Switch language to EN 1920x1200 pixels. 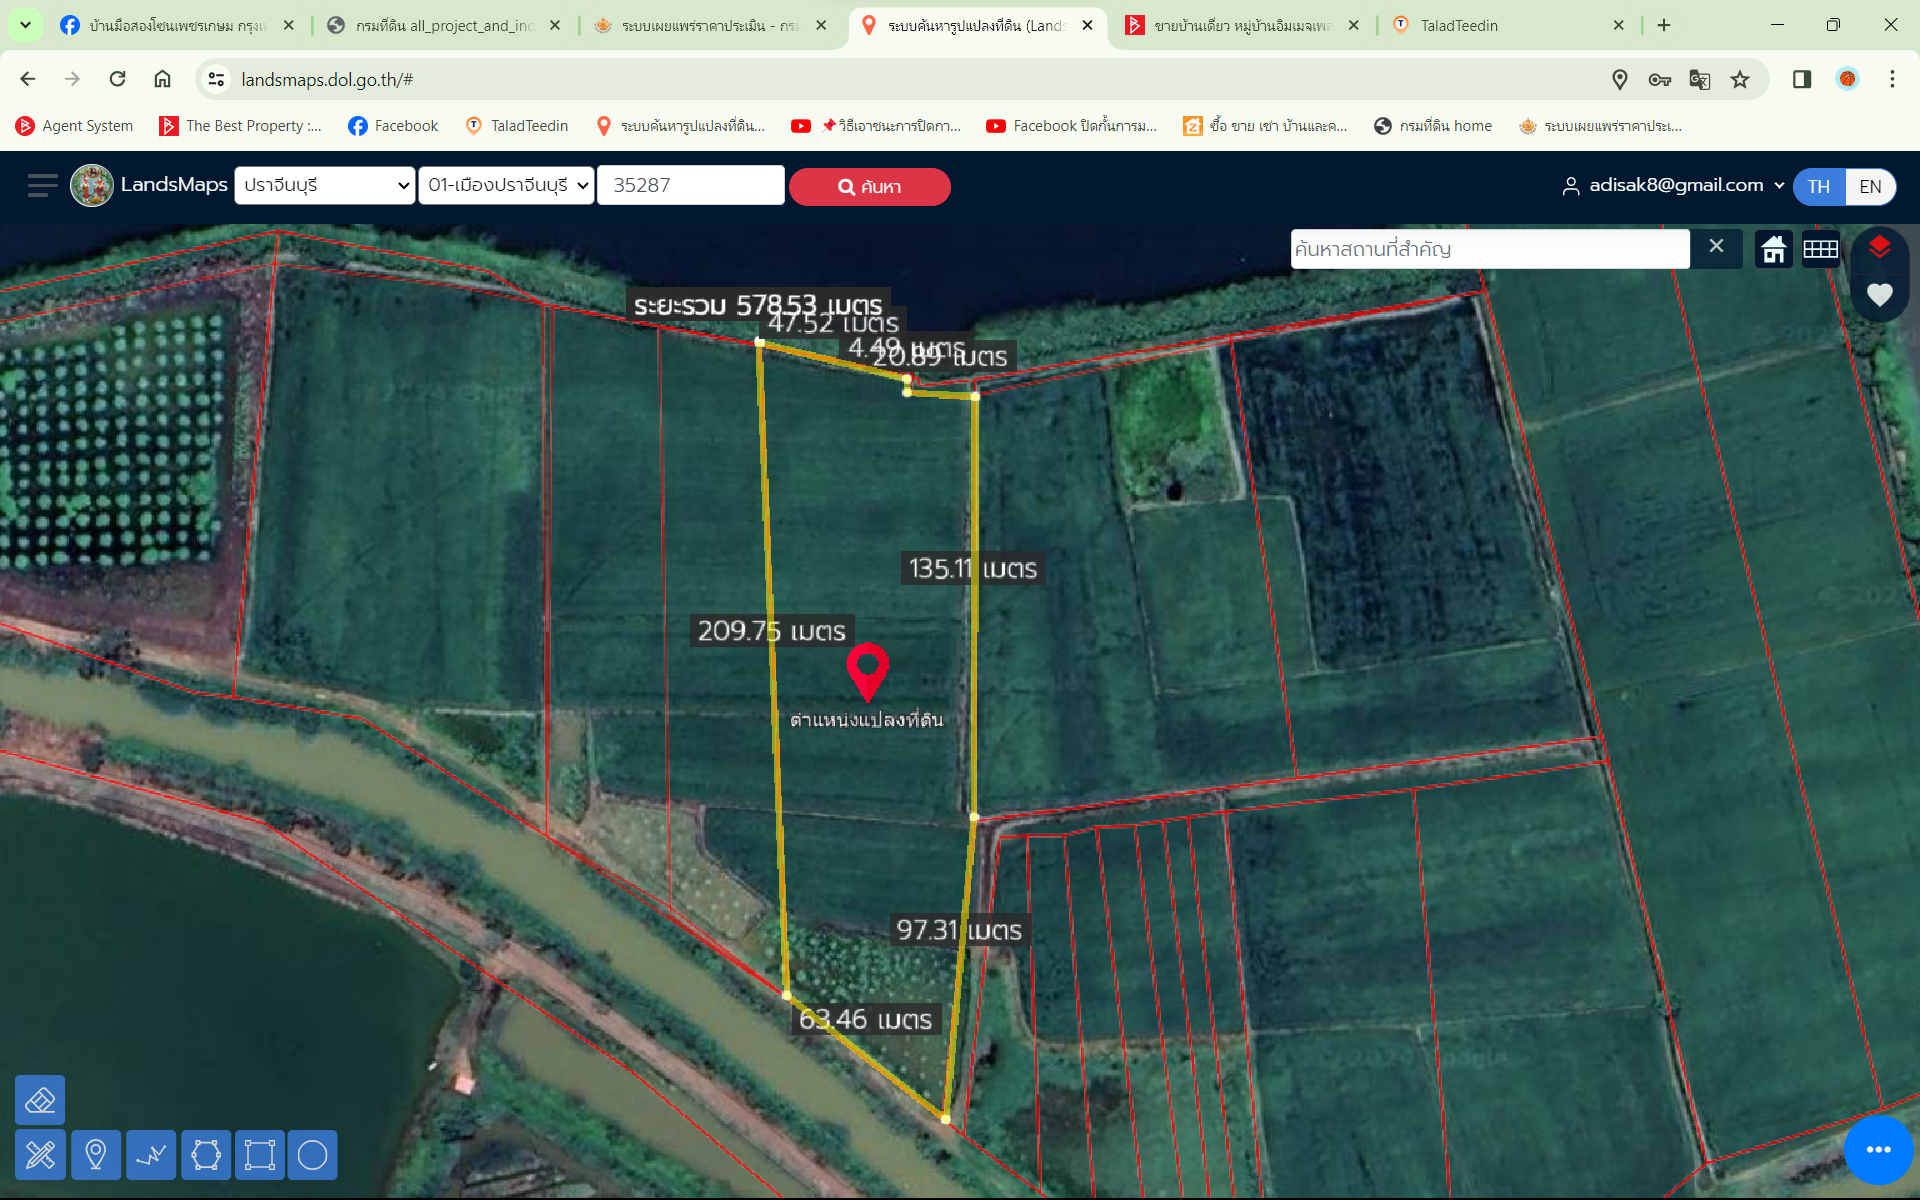[x=1870, y=187]
